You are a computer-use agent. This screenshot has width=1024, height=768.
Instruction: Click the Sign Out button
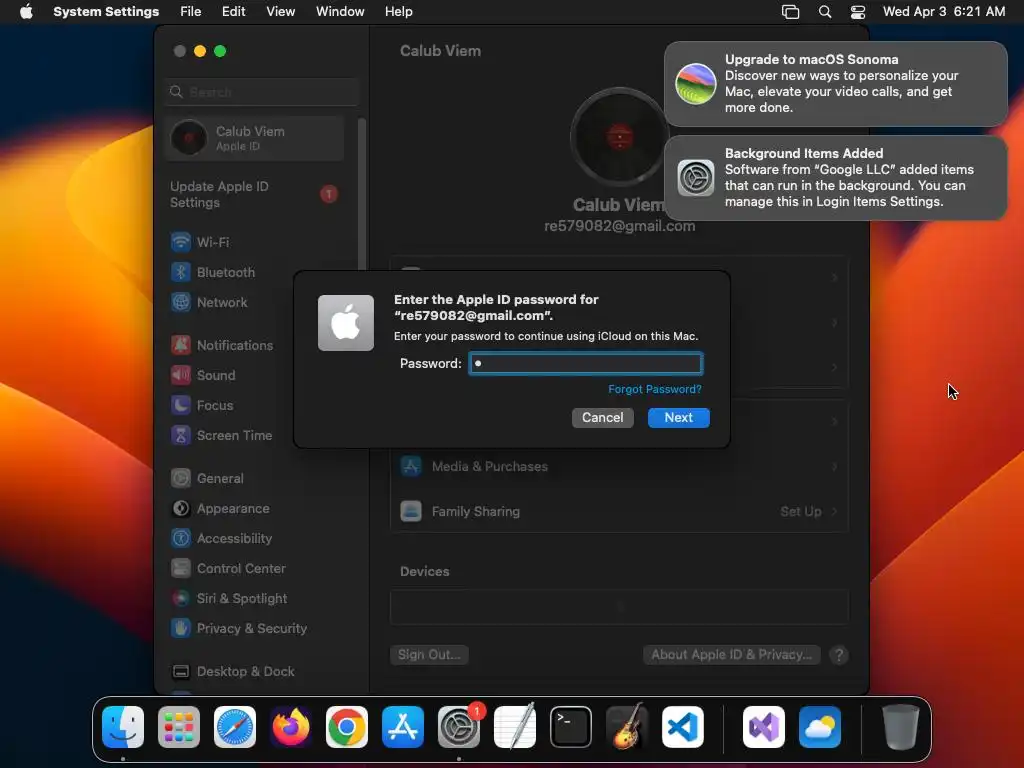point(429,655)
